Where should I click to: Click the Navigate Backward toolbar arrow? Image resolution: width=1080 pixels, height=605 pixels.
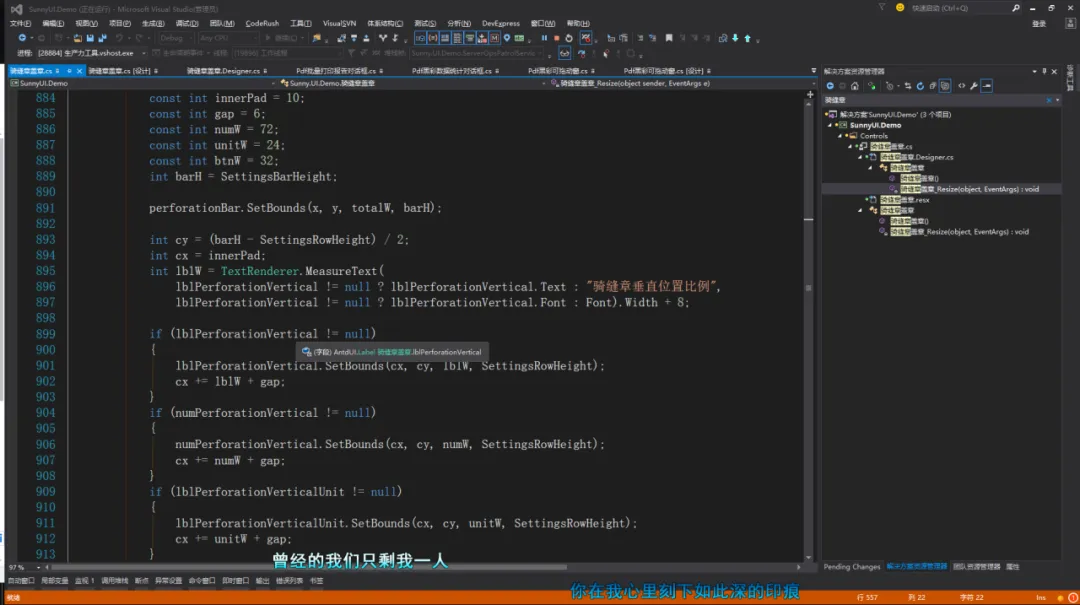22,38
